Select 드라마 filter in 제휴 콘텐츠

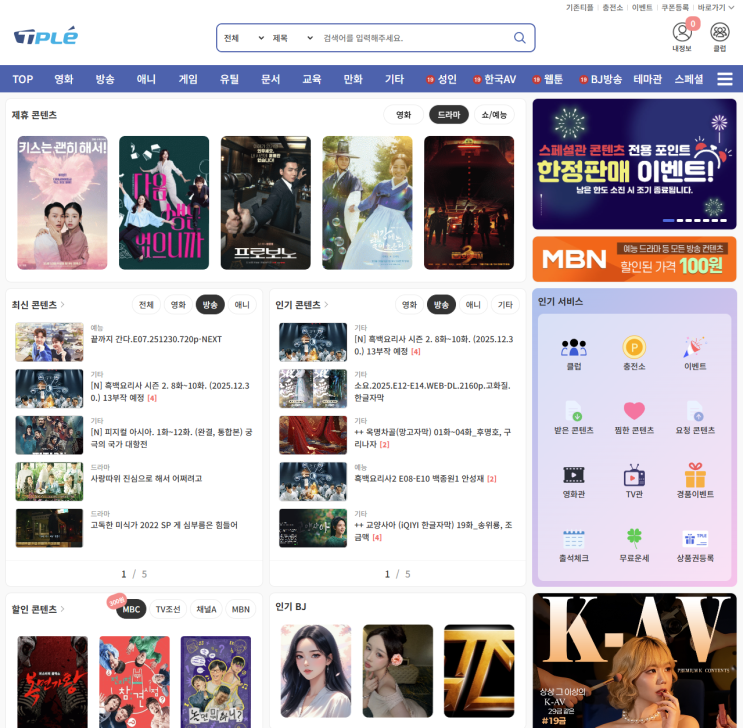448,115
